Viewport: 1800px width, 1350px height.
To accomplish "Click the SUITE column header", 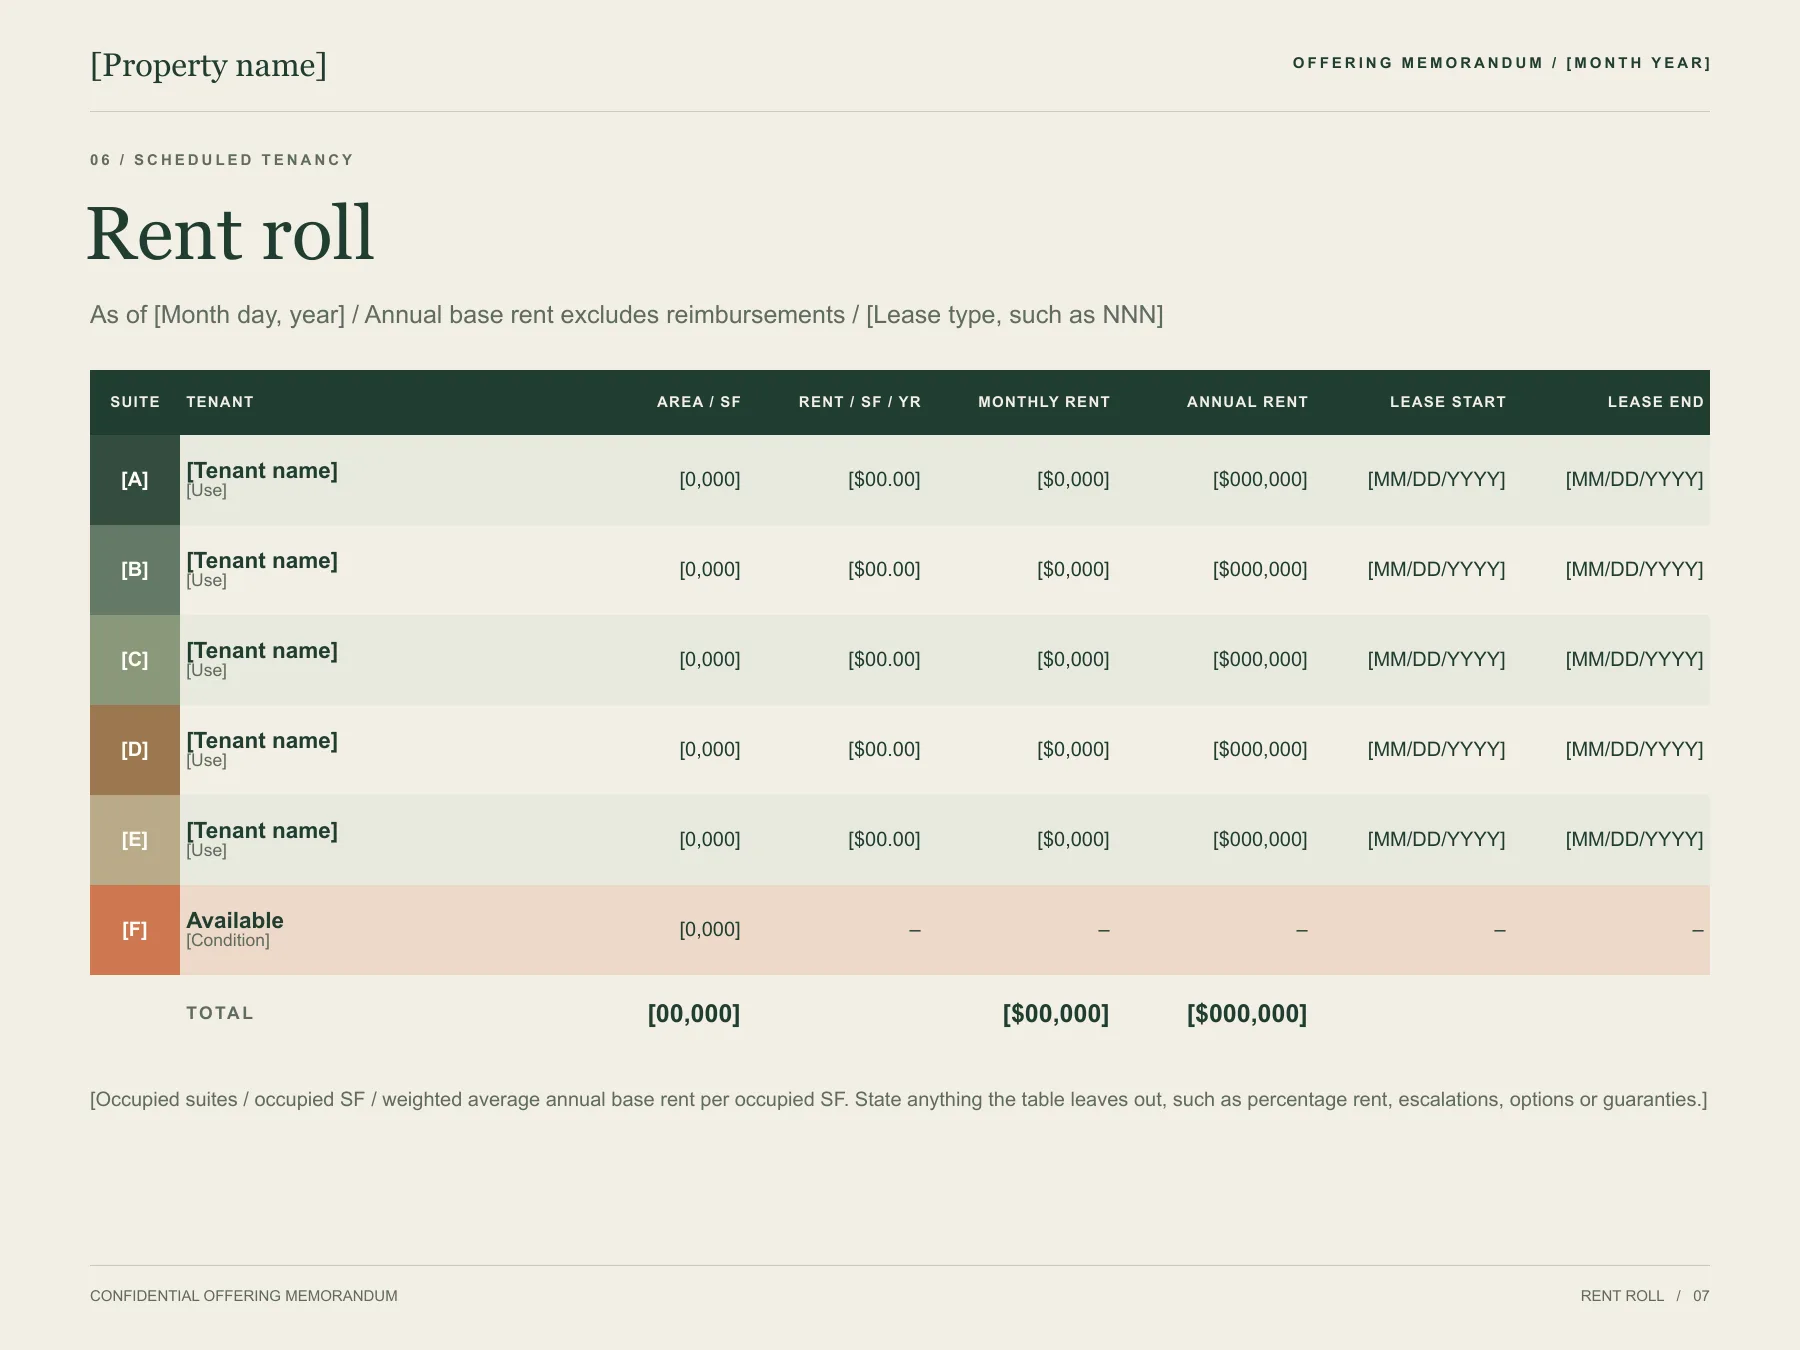I will 135,402.
